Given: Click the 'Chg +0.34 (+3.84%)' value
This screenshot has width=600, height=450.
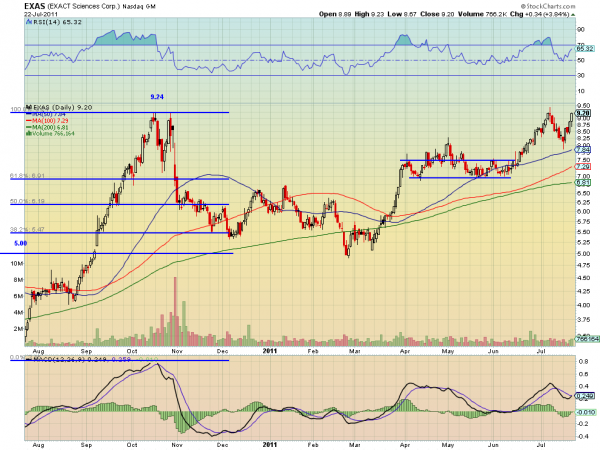Looking at the screenshot, I should (x=540, y=14).
